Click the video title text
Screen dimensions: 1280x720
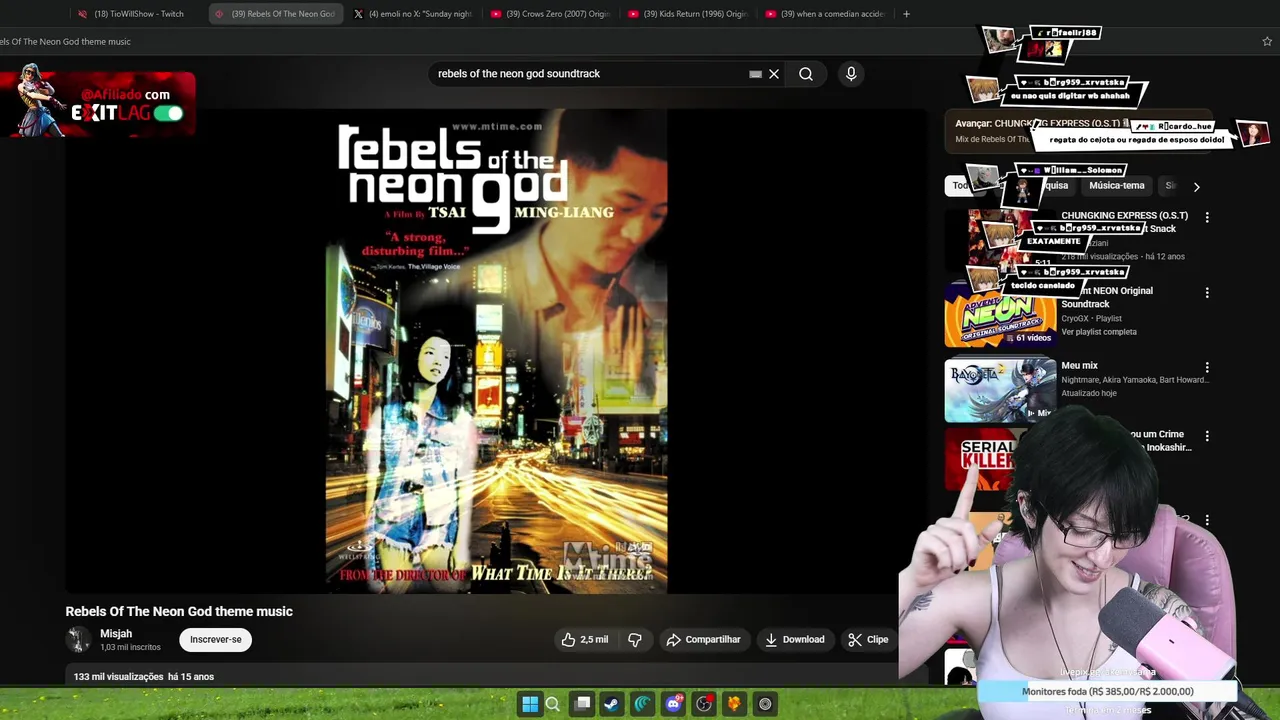(179, 611)
